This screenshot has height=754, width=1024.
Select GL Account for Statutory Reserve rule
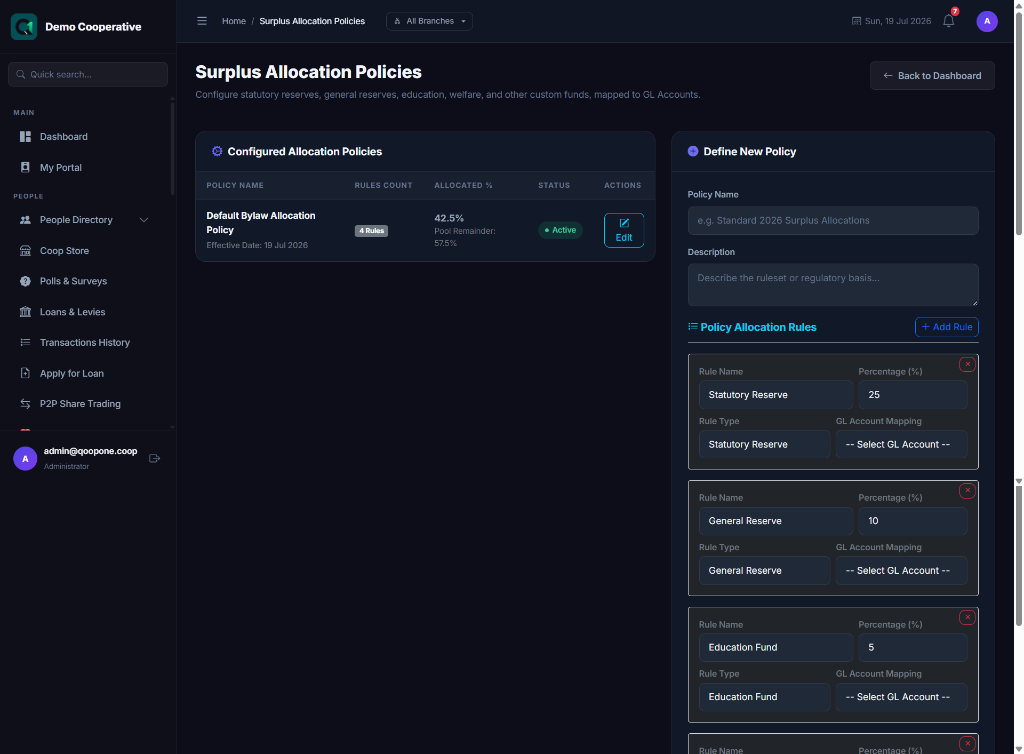[x=901, y=445]
